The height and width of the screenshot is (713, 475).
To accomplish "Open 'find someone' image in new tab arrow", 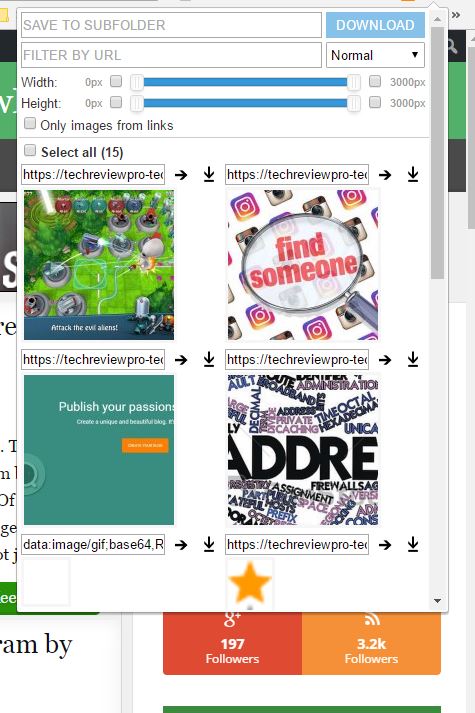I will coord(385,175).
